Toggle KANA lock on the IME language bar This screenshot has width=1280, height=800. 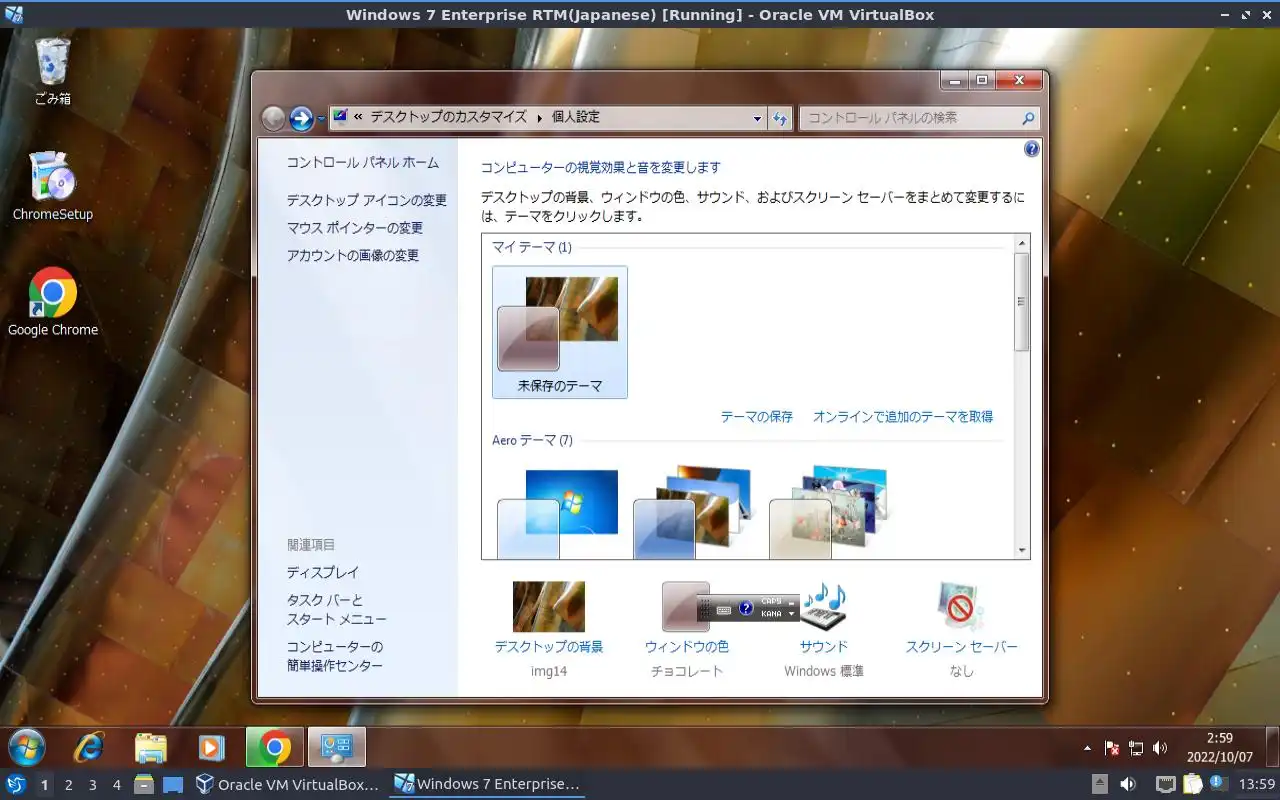[771, 614]
